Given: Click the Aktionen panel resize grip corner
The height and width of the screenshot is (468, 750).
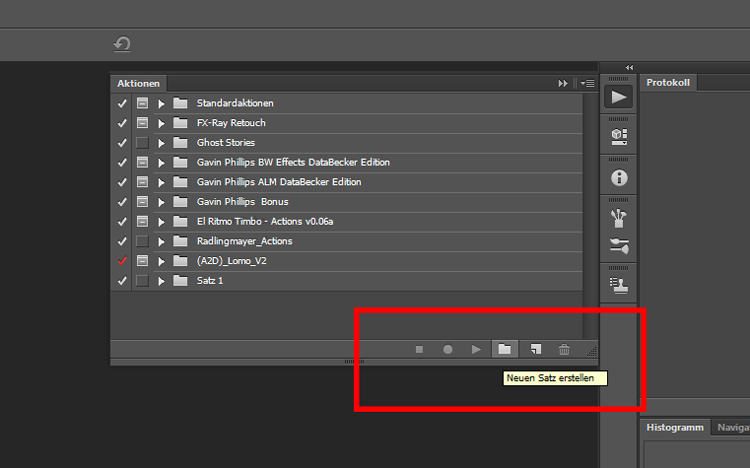Looking at the screenshot, I should click(x=592, y=351).
